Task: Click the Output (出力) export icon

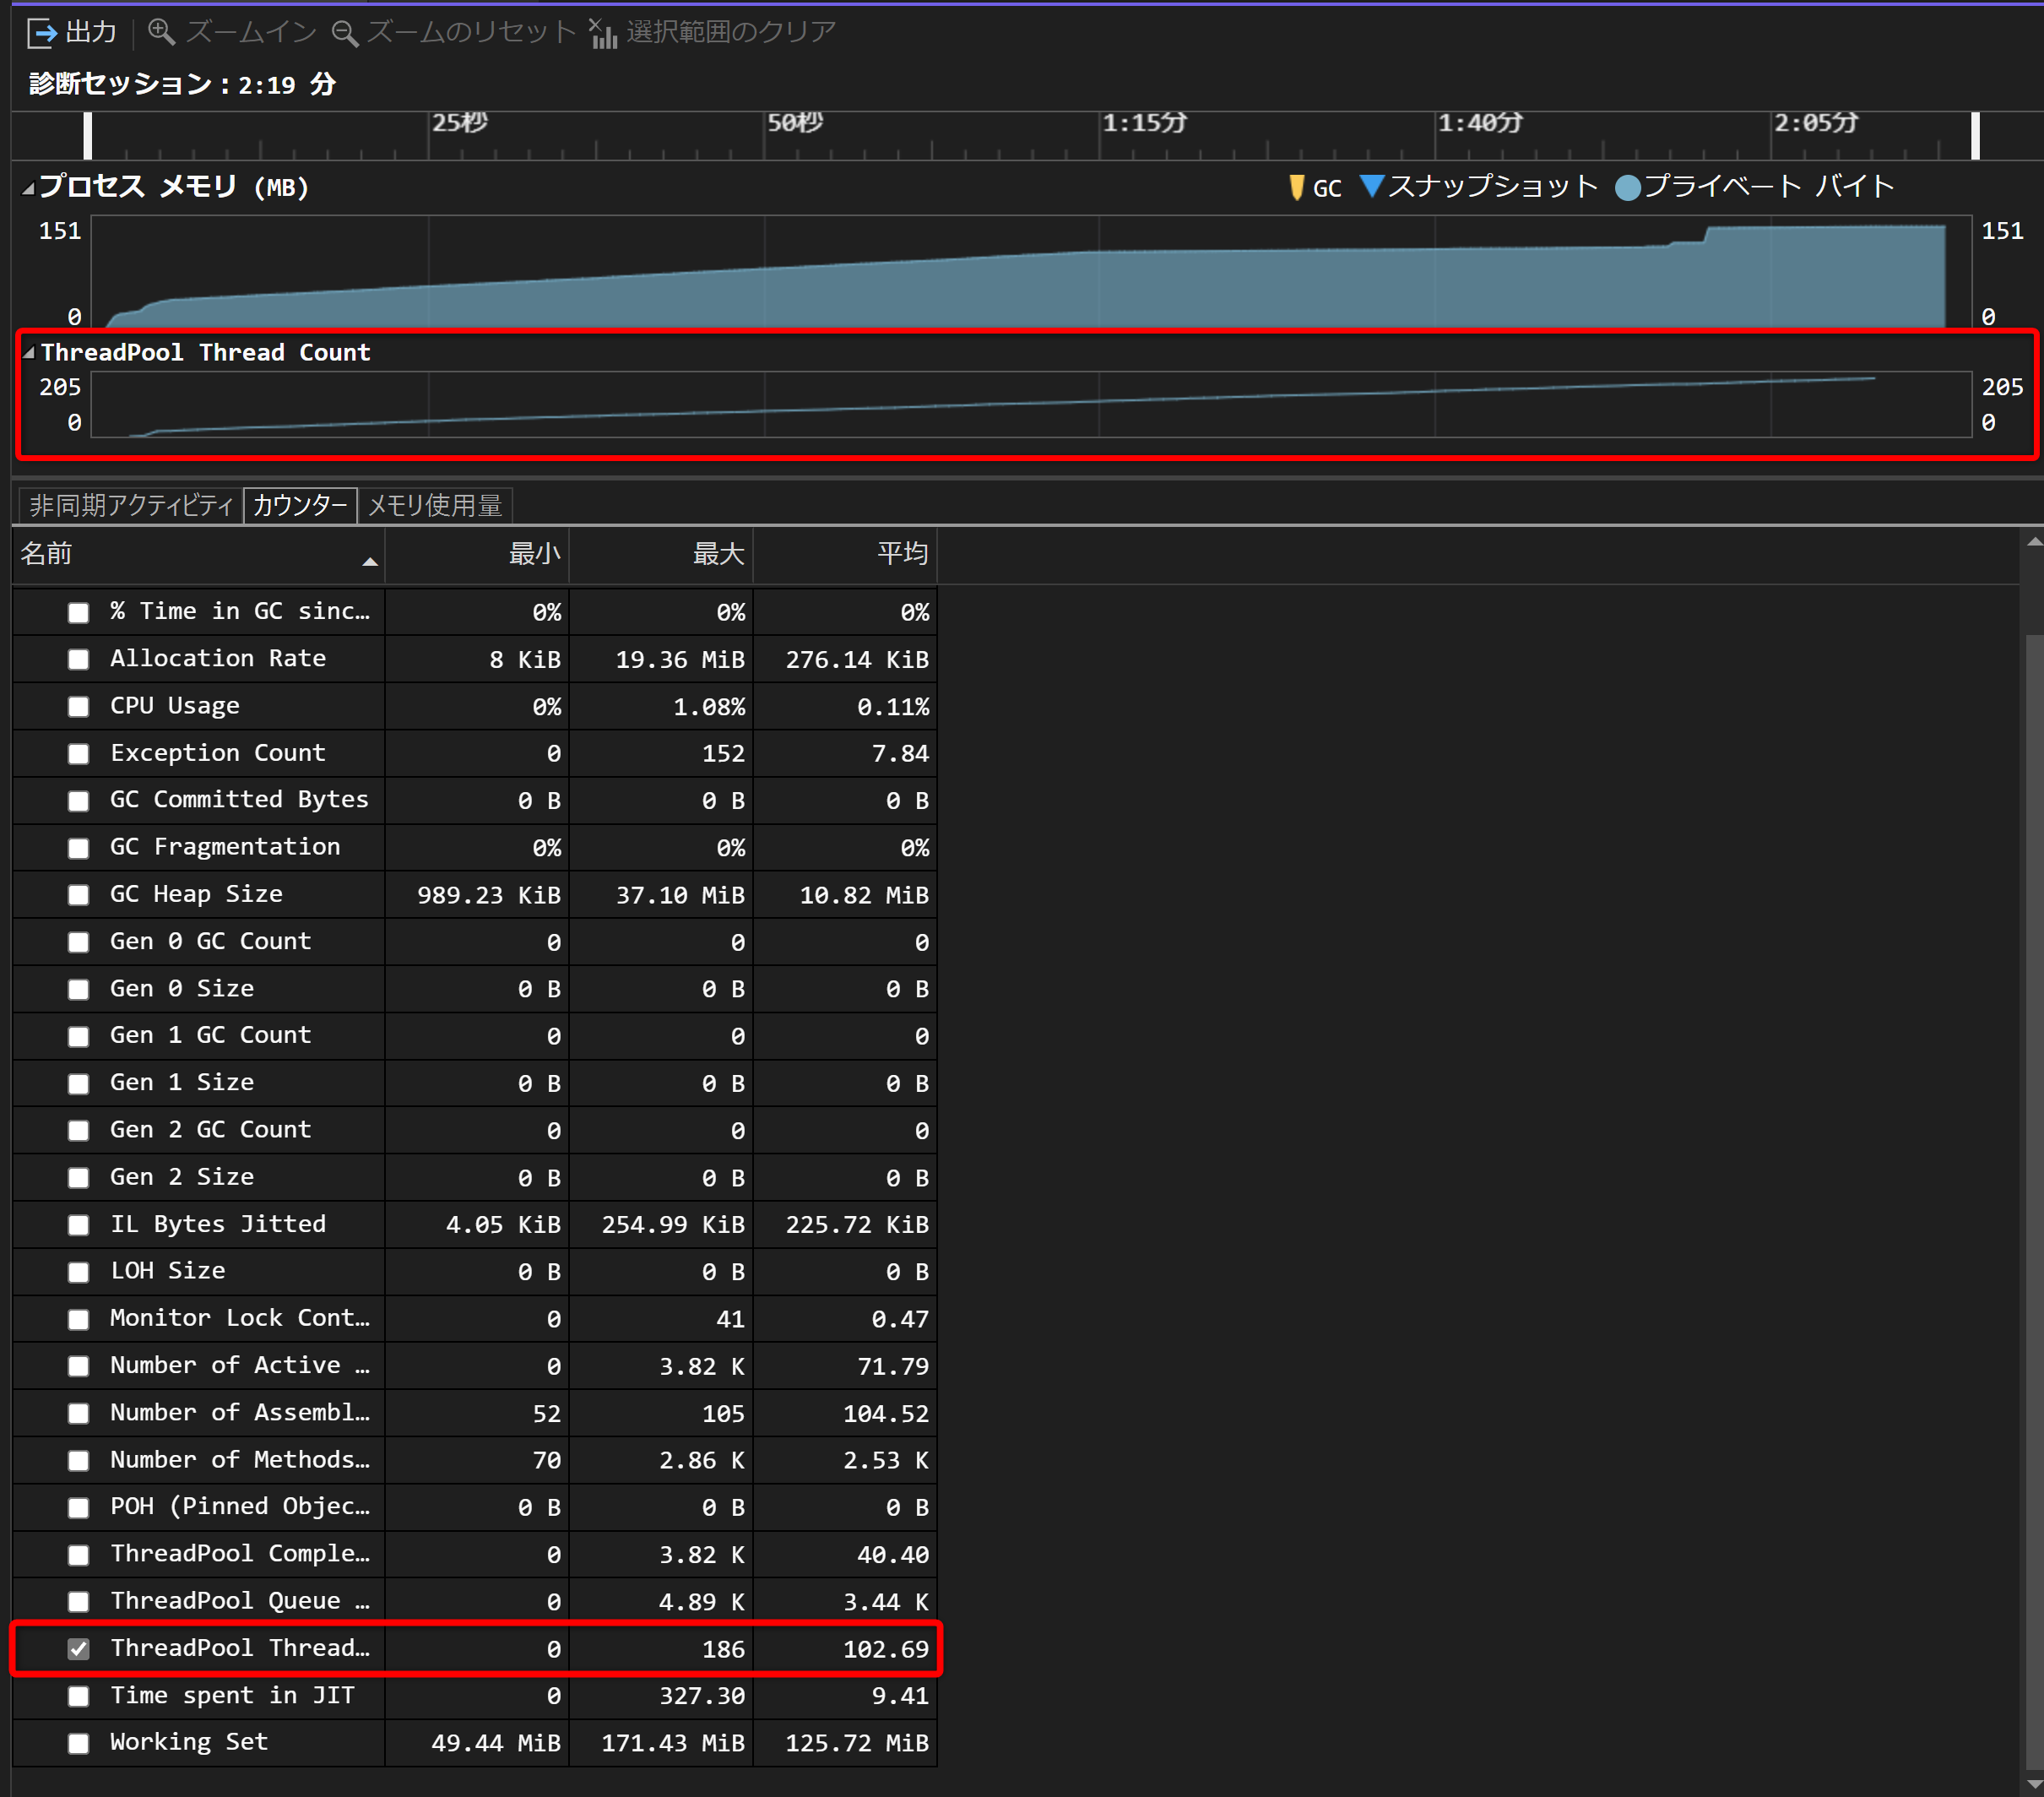Action: (x=42, y=33)
